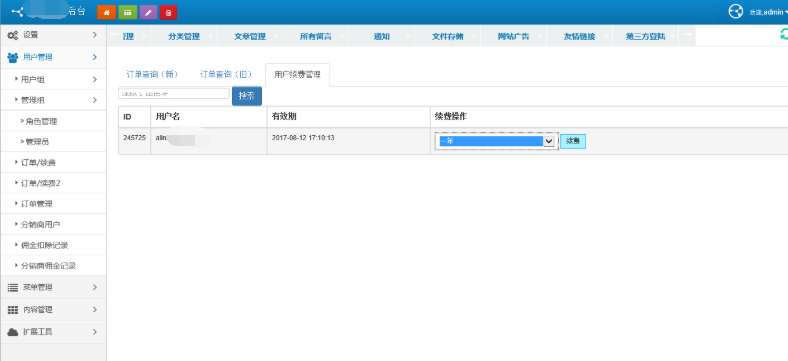Viewport: 788px width, 361px height.
Task: Click the users icon beside 用户管理
Action: pyautogui.click(x=13, y=58)
